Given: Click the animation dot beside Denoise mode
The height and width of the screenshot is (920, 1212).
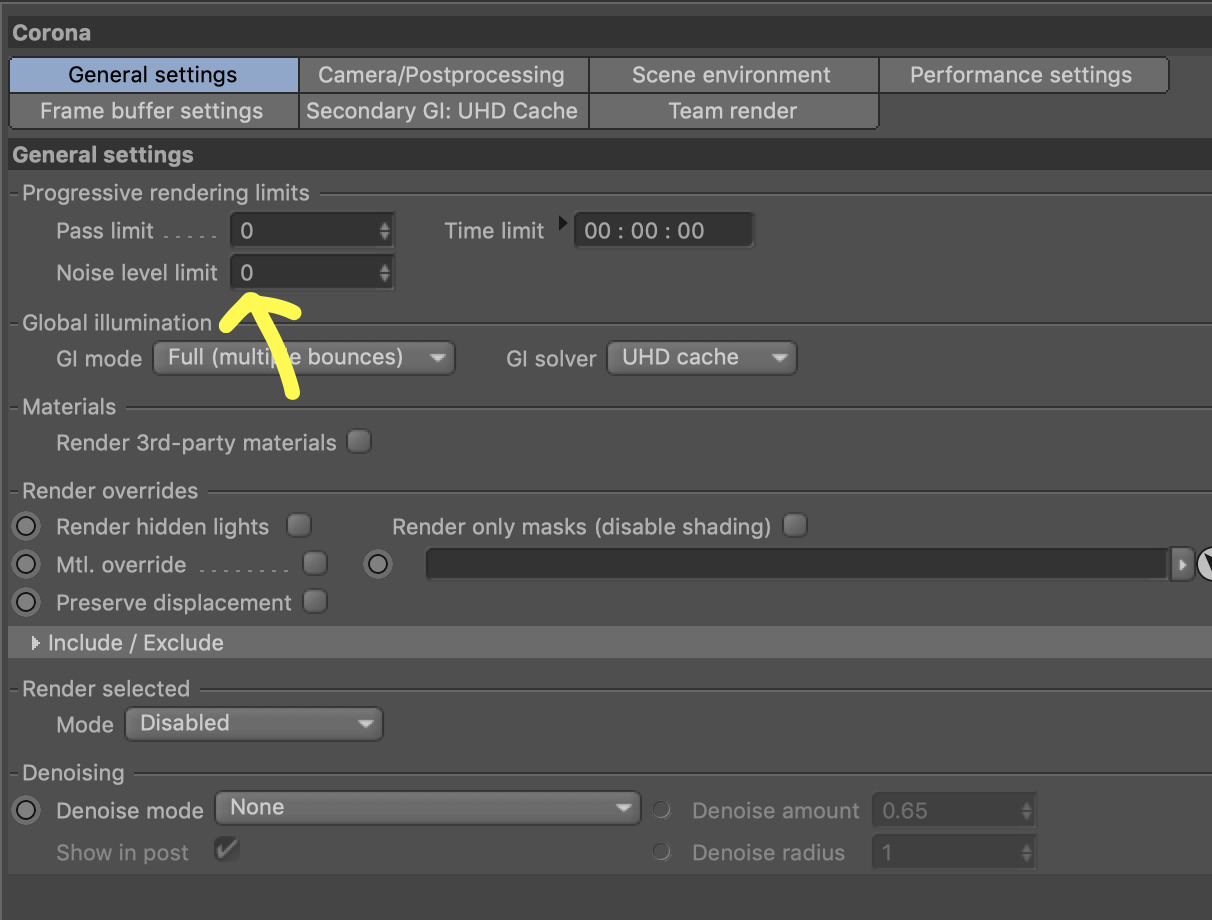Looking at the screenshot, I should click(x=26, y=810).
